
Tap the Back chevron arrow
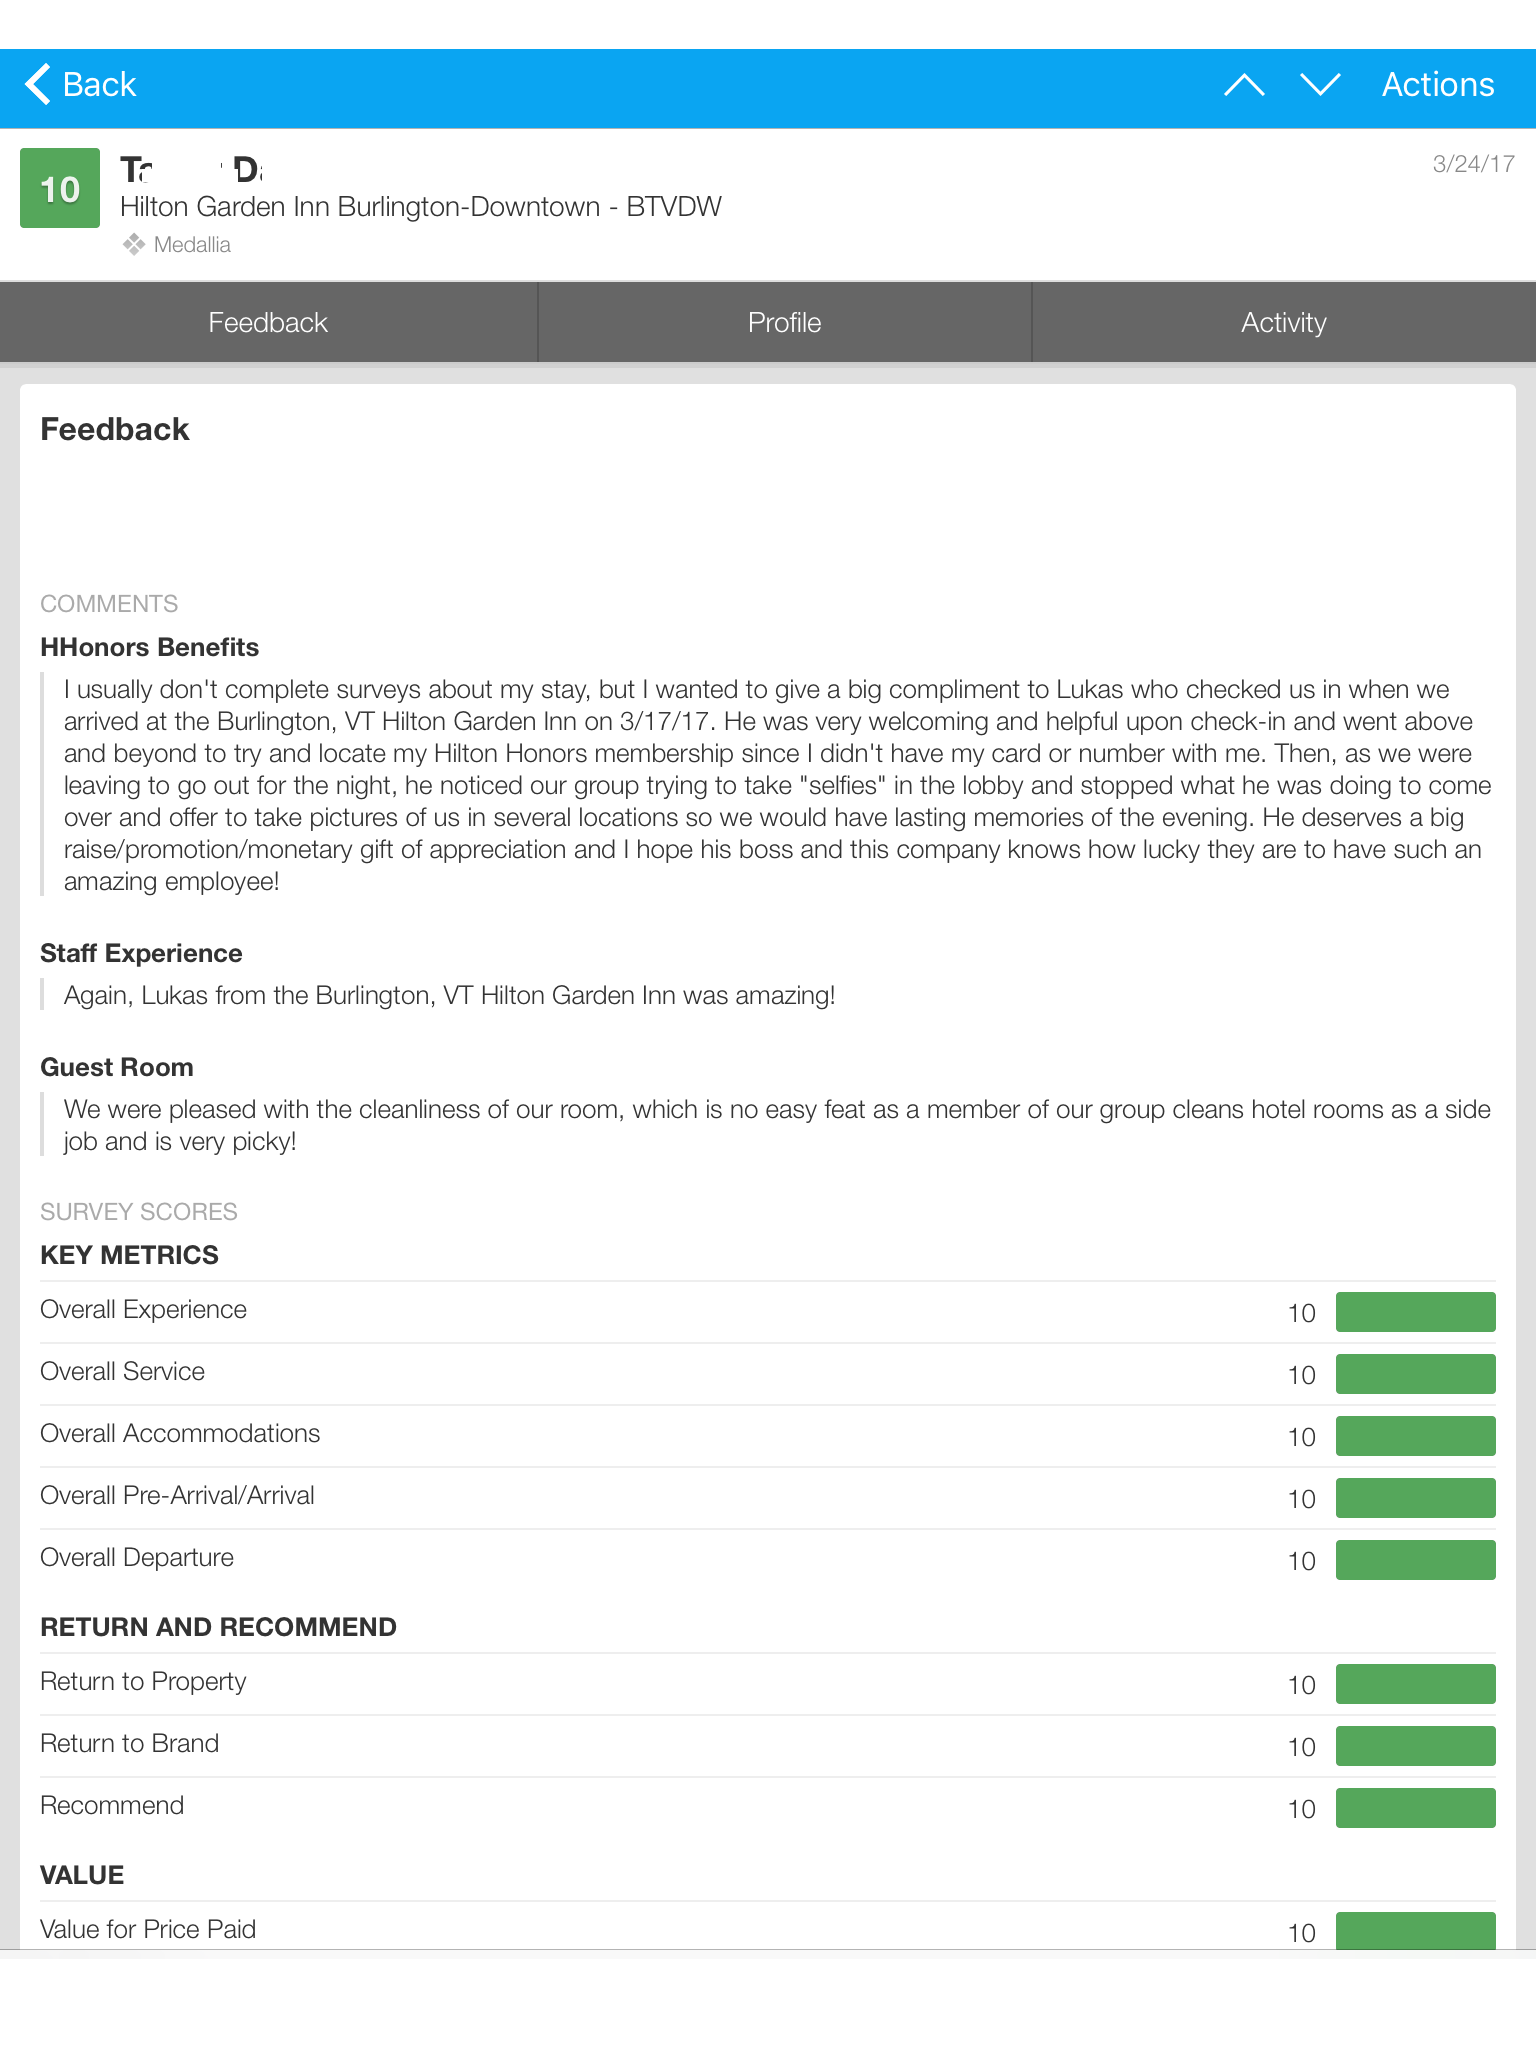38,84
